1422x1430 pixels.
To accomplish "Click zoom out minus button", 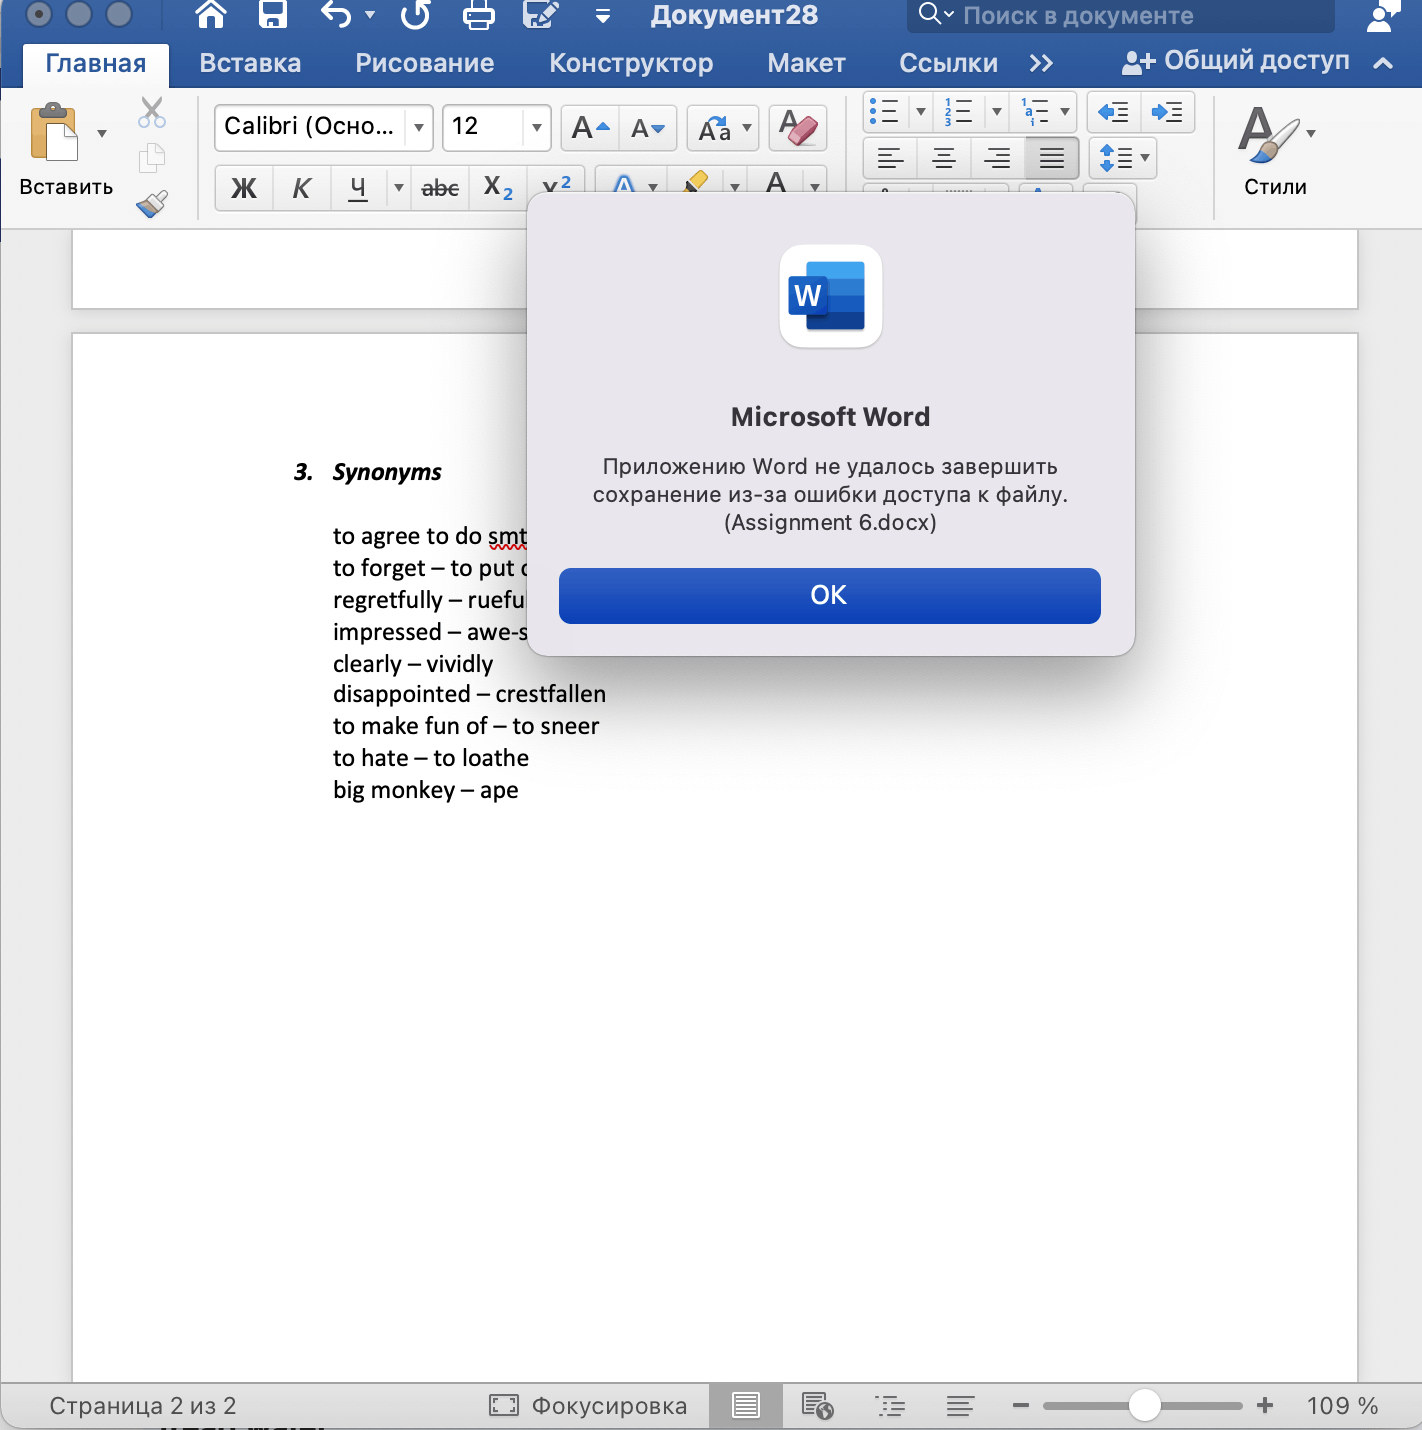I will 1021,1406.
